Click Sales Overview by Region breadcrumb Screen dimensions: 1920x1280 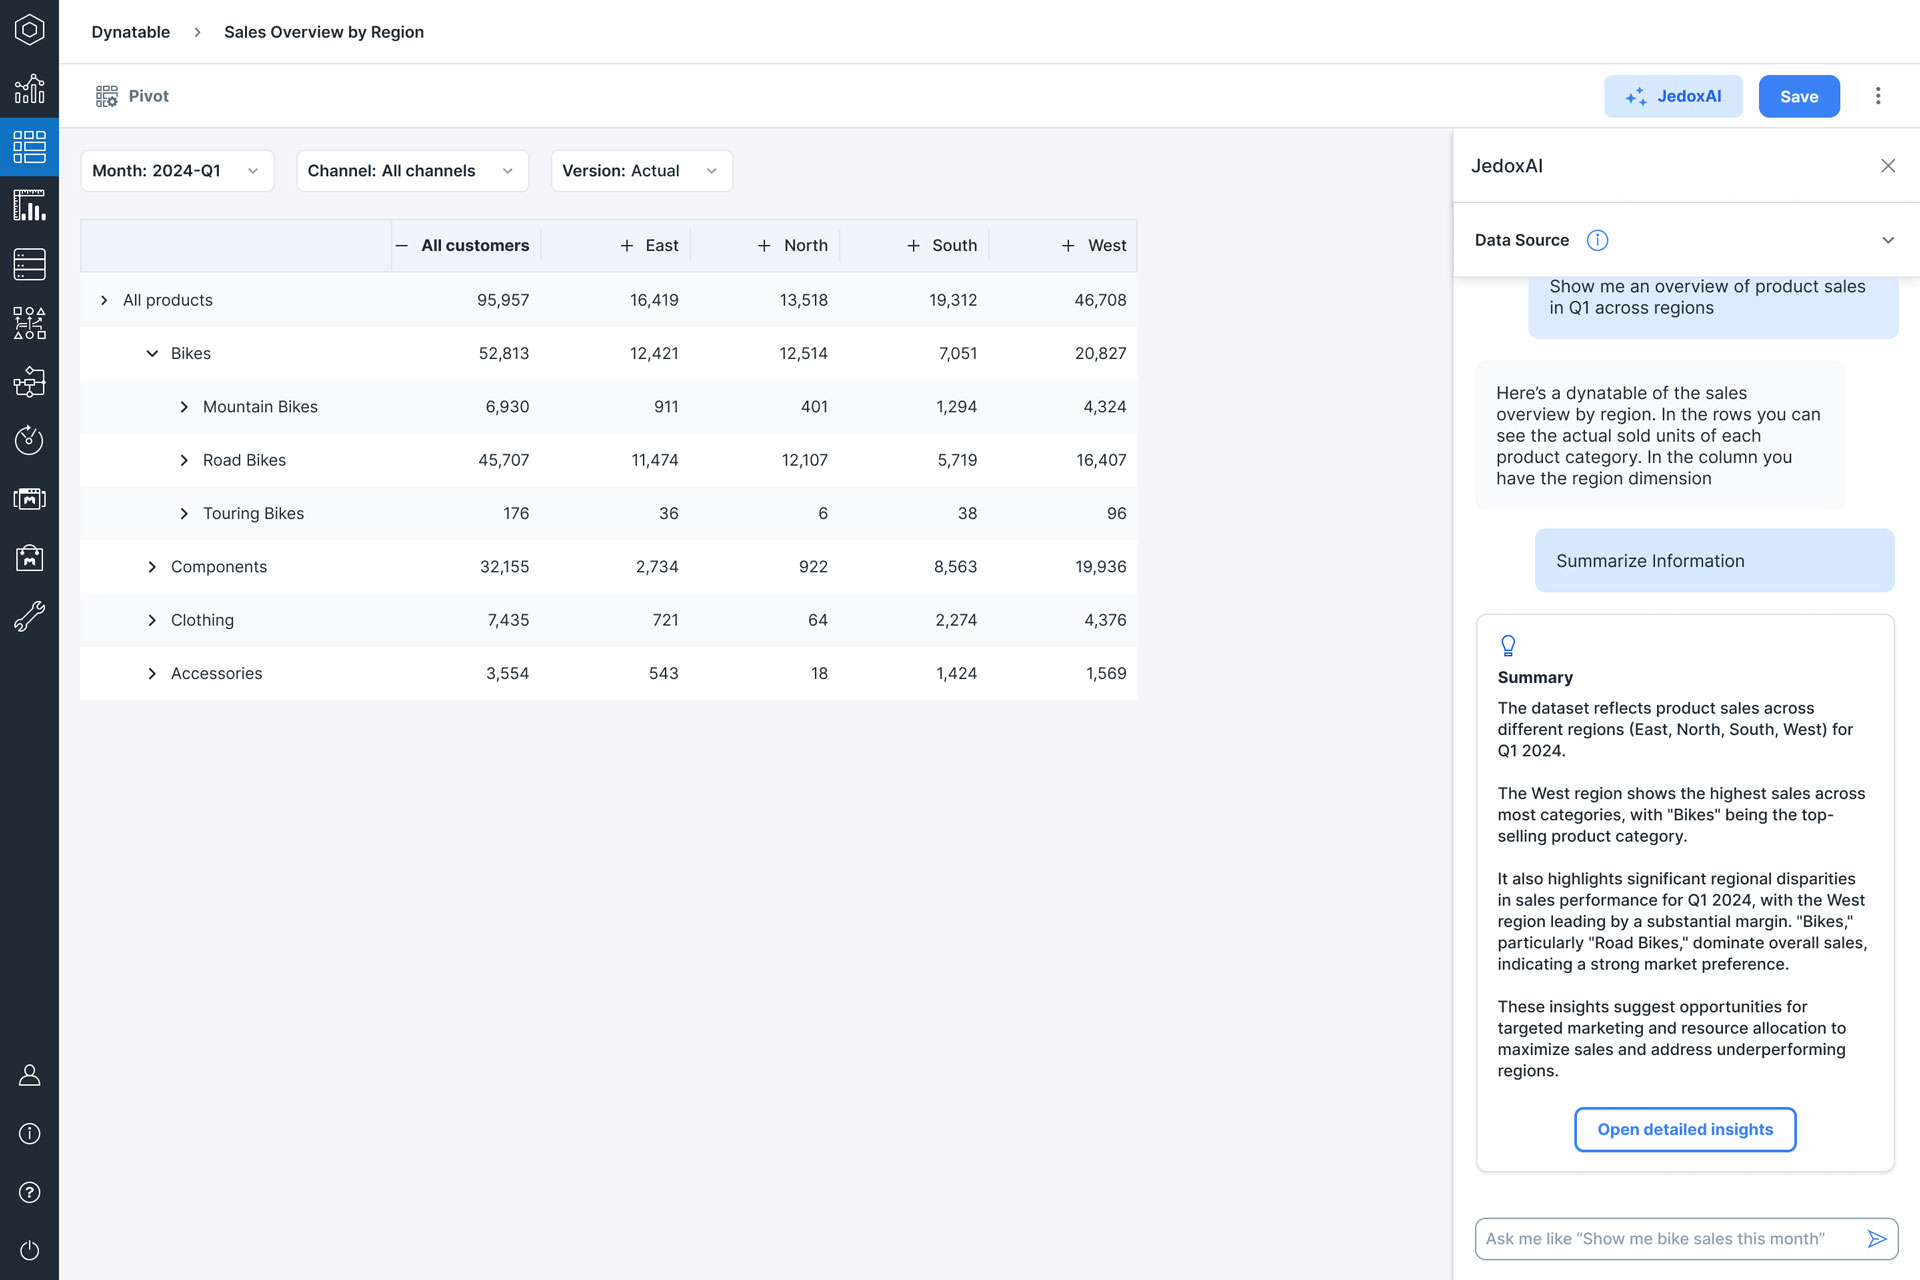pyautogui.click(x=324, y=32)
